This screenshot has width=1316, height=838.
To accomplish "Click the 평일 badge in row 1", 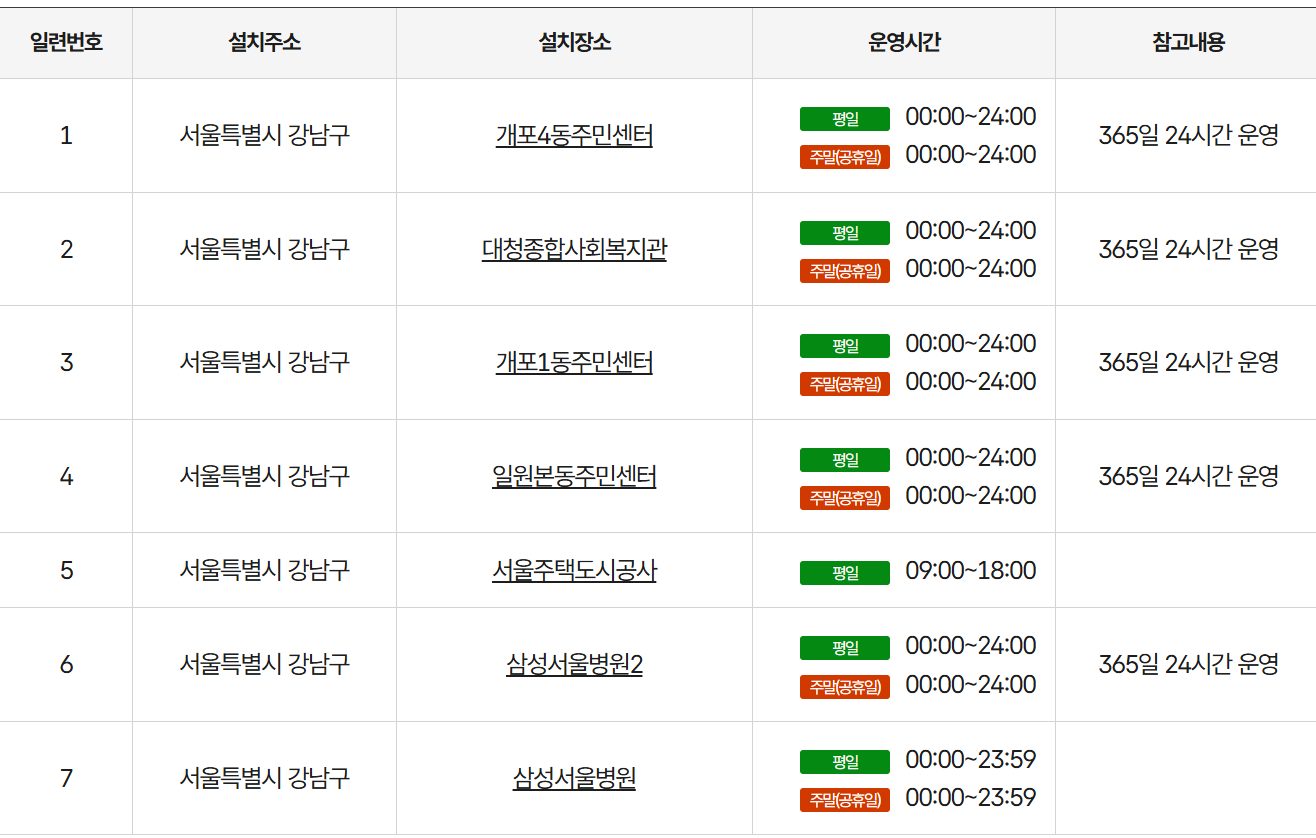I will pos(844,117).
